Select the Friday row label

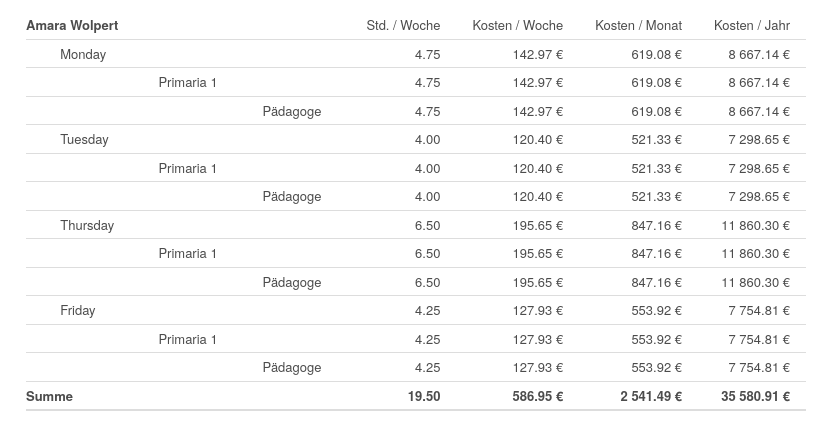tap(78, 311)
